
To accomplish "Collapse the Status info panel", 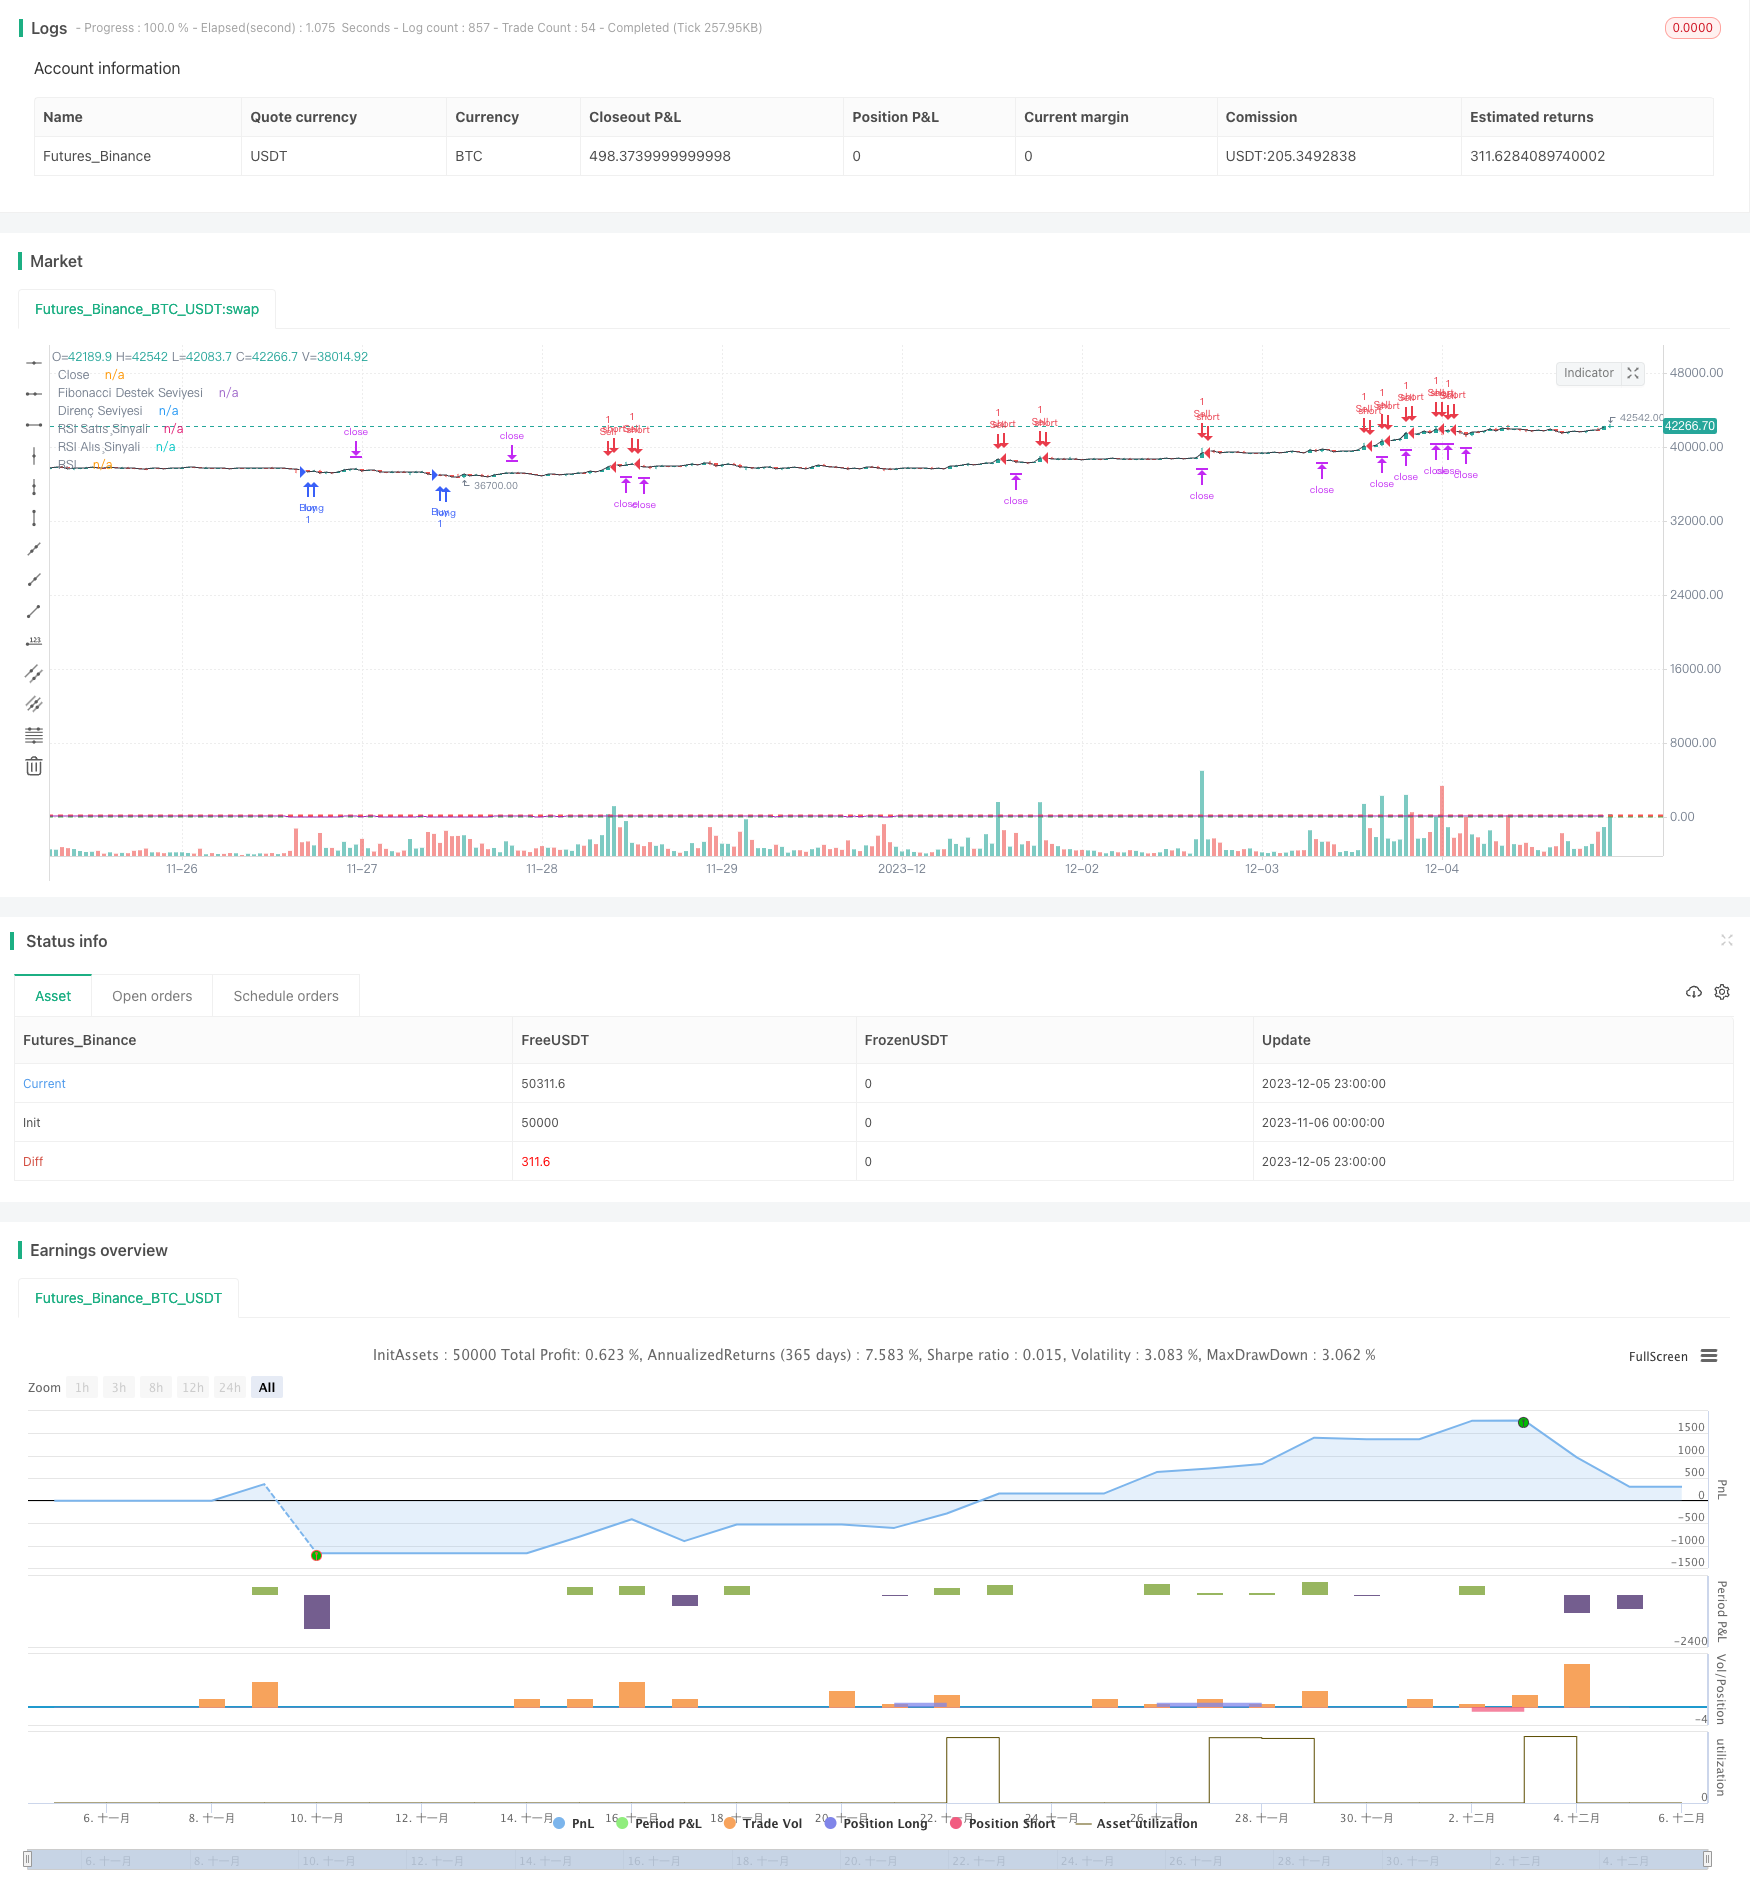I will (x=1726, y=940).
